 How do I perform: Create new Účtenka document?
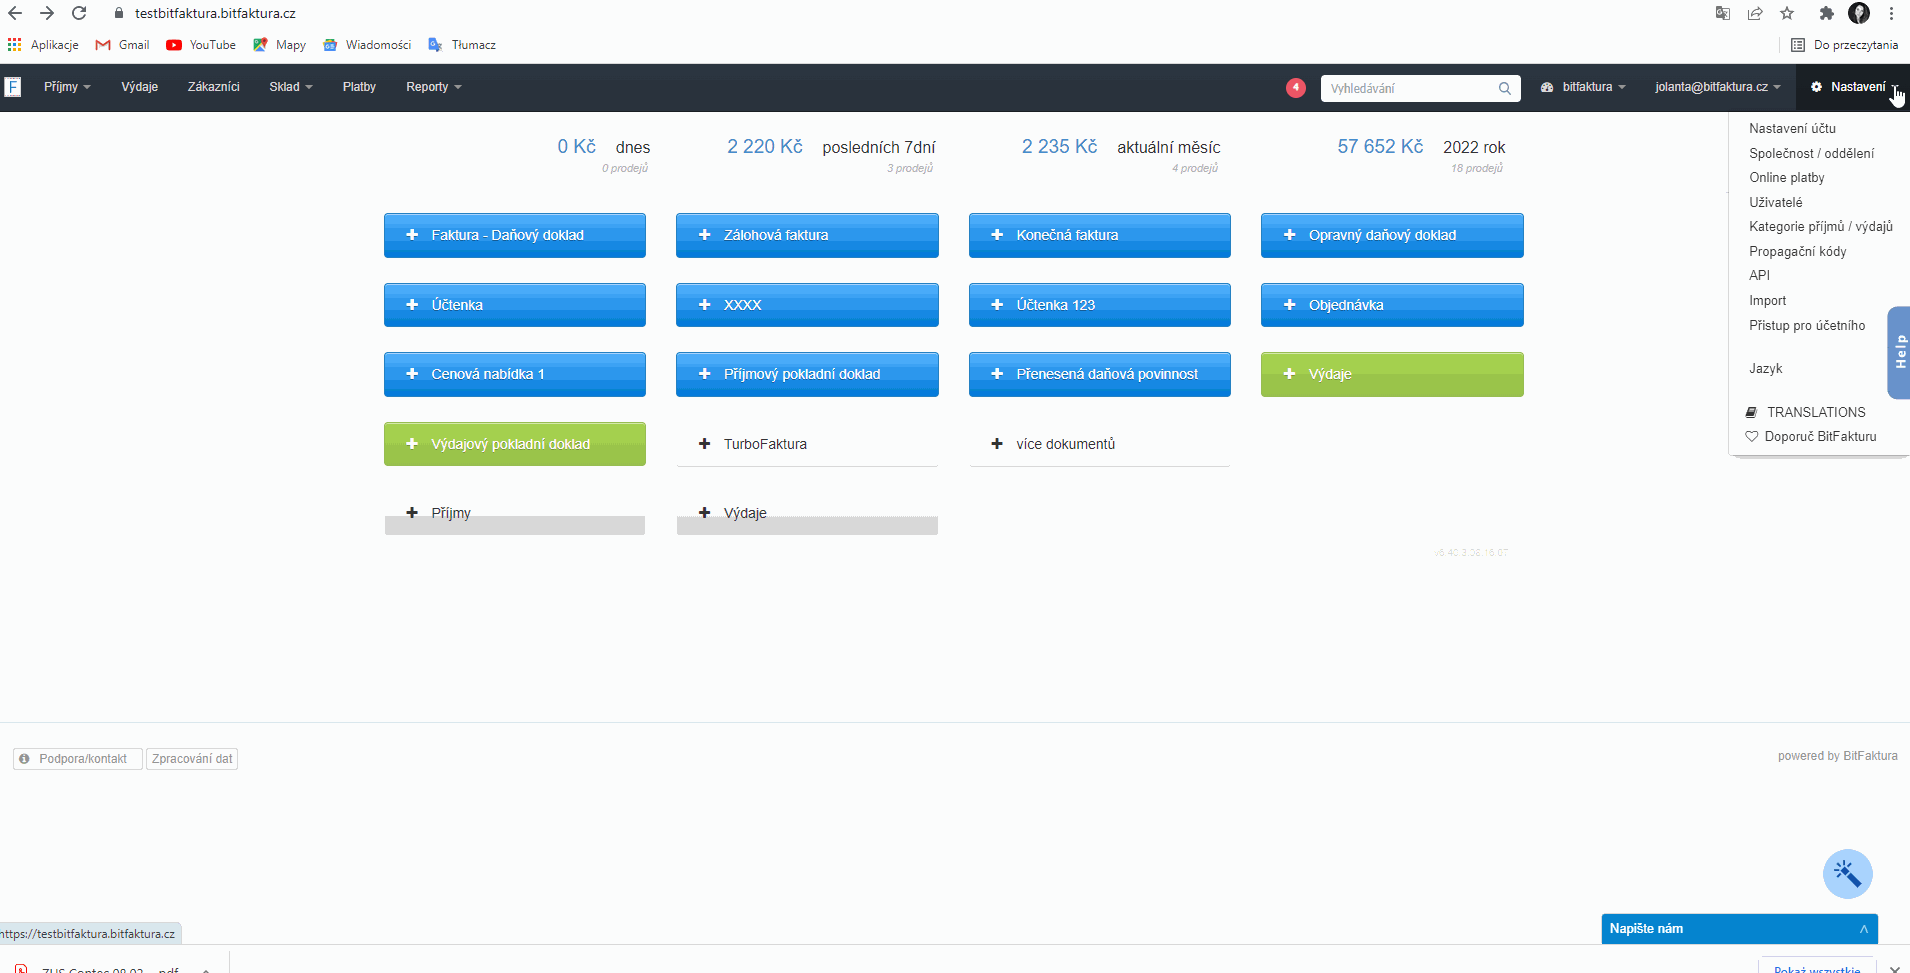pos(515,305)
